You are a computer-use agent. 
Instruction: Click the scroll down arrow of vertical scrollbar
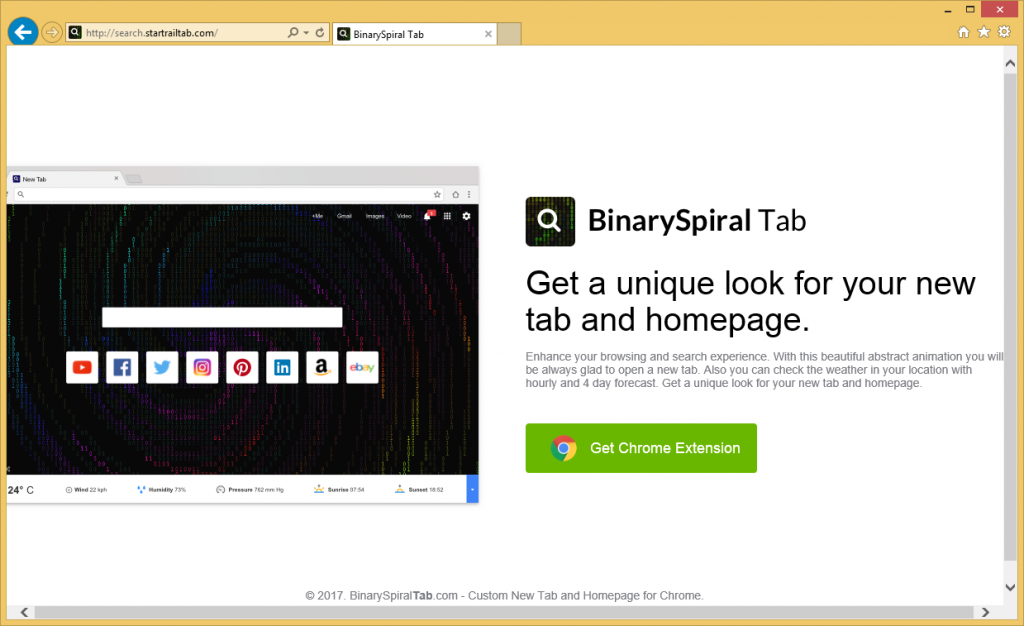[x=1010, y=587]
